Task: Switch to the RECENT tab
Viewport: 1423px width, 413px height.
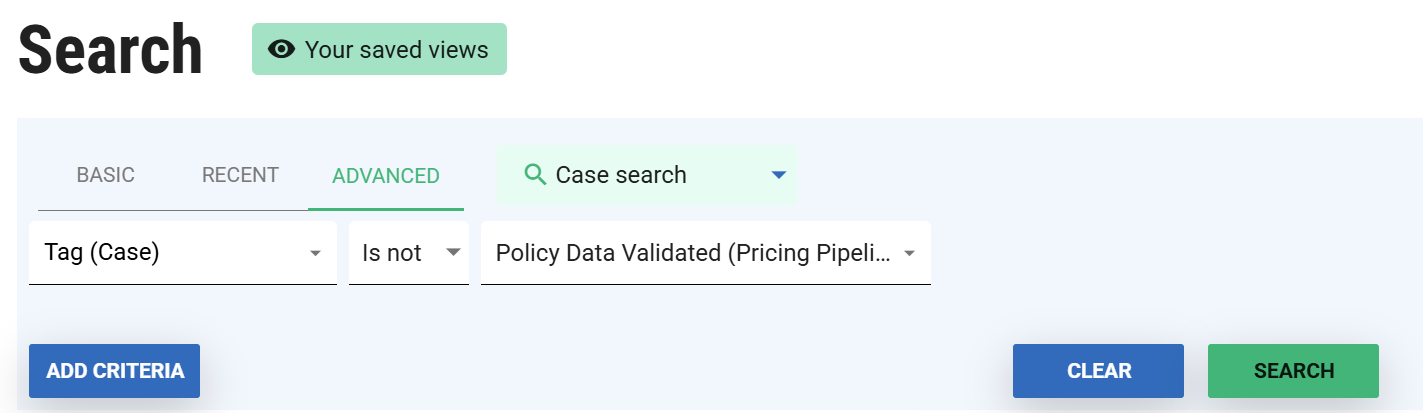Action: (x=240, y=175)
